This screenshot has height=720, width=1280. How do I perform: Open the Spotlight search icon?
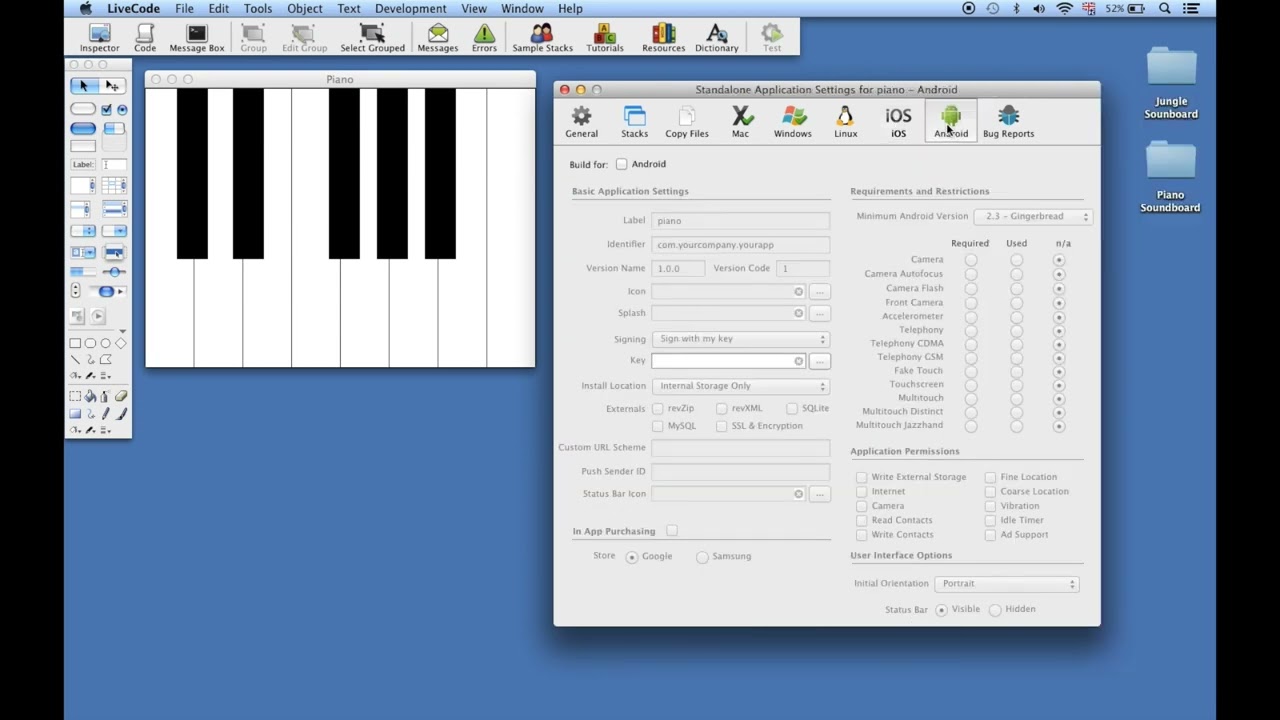click(1165, 9)
